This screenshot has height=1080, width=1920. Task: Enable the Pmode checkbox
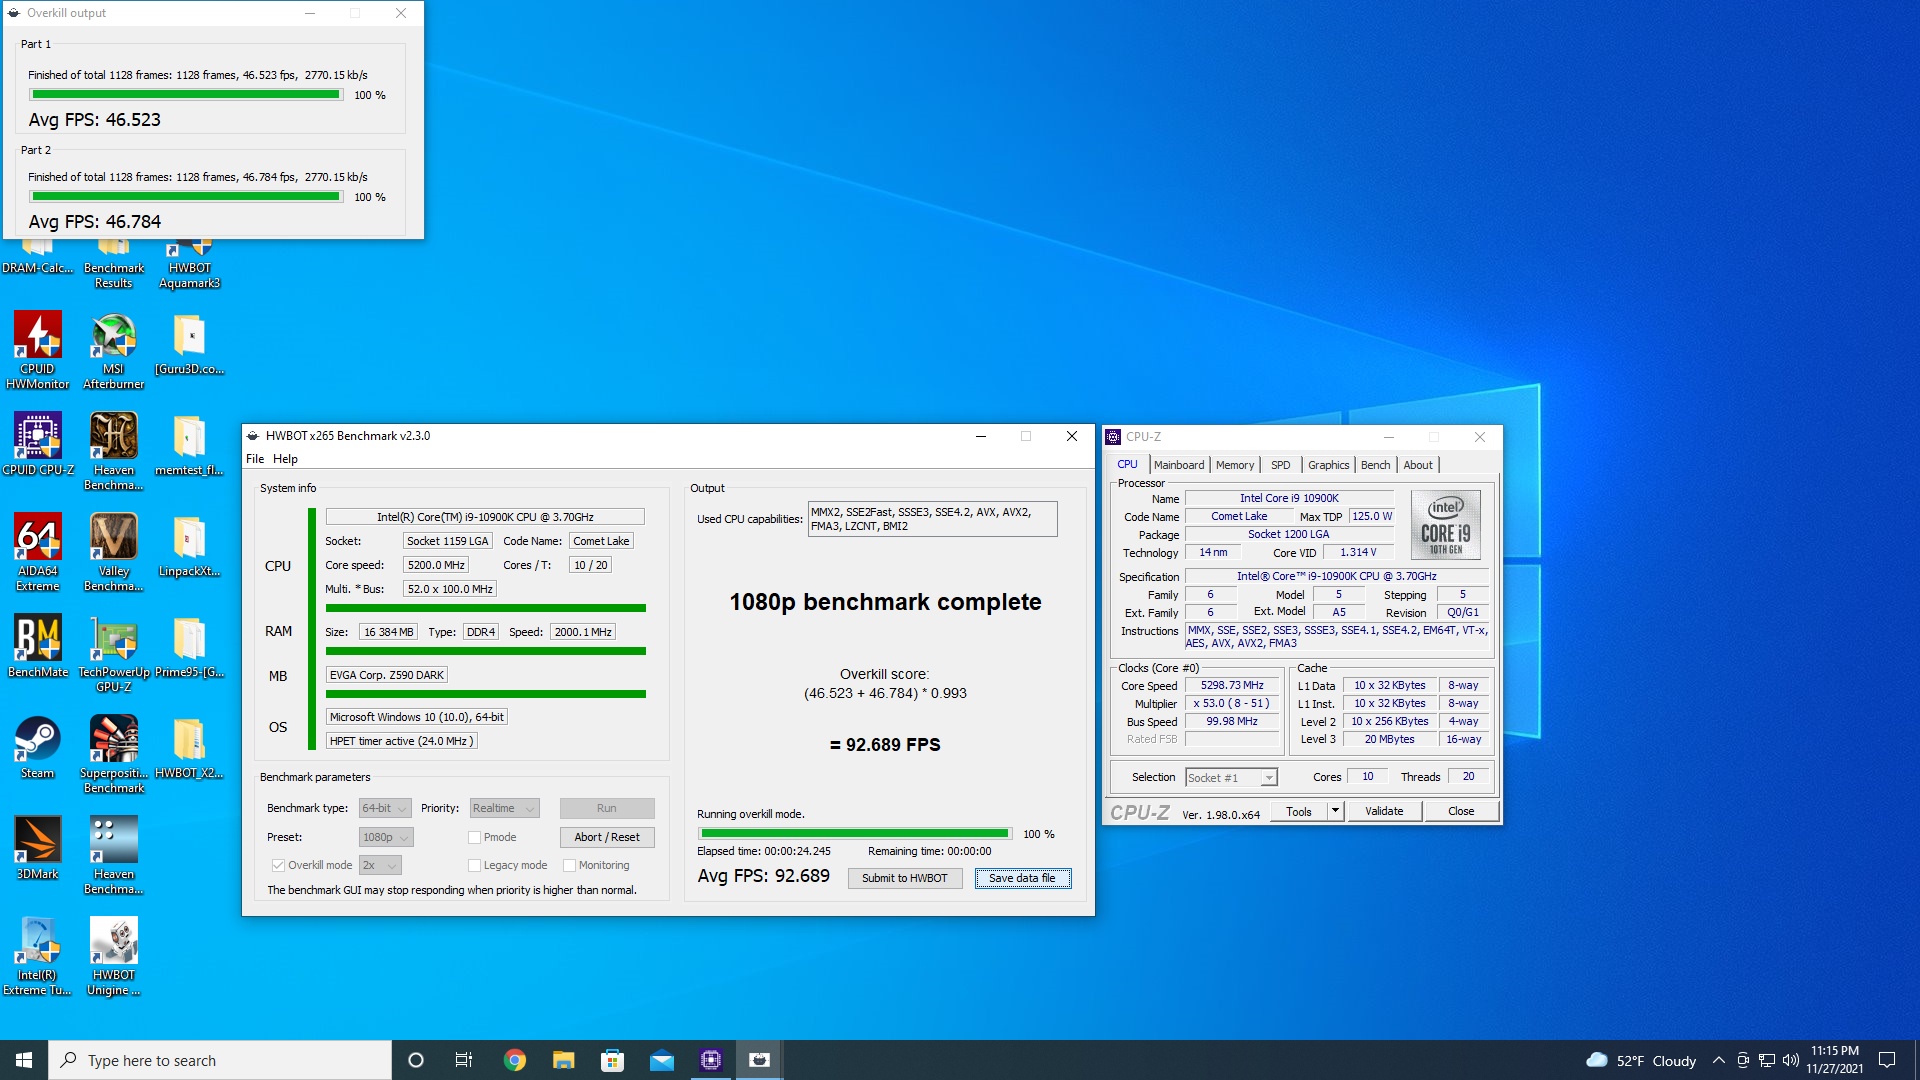tap(475, 837)
